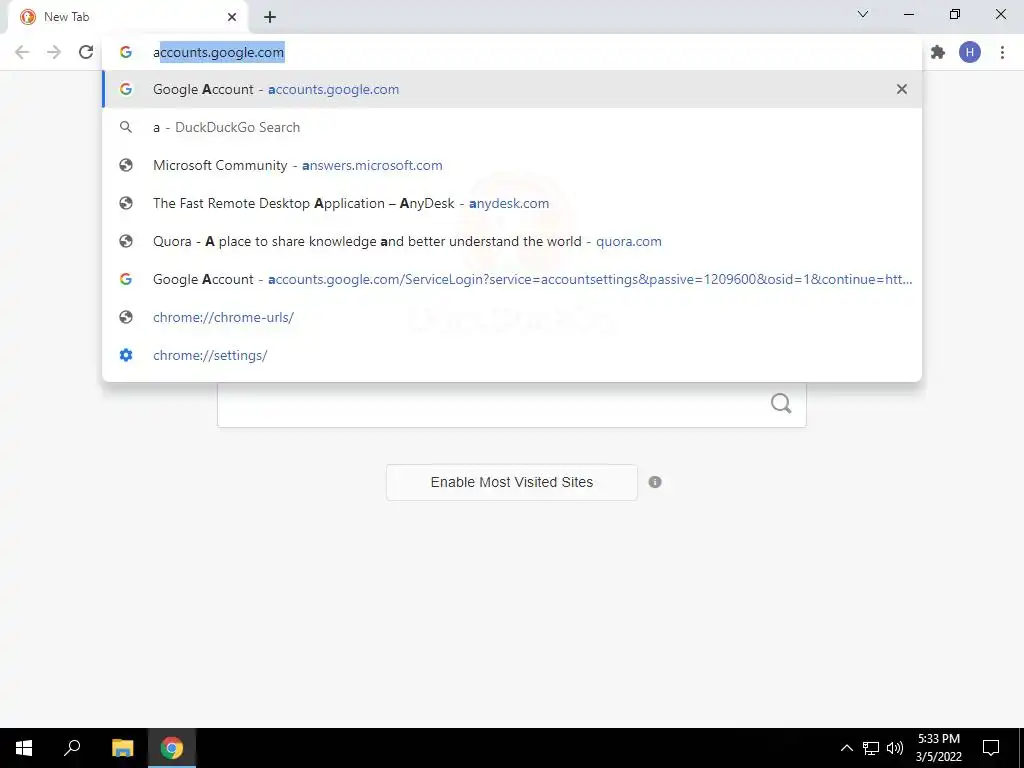This screenshot has height=768, width=1024.
Task: Select the New Tab browser tab
Action: pos(129,17)
